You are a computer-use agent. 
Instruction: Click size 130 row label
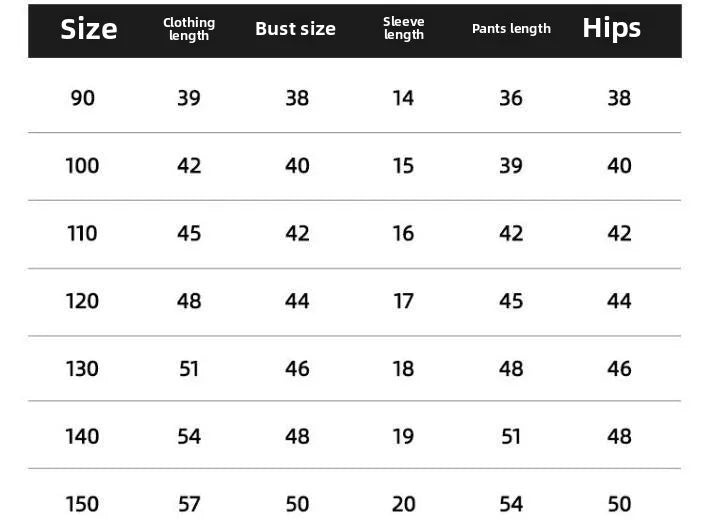[x=82, y=369]
